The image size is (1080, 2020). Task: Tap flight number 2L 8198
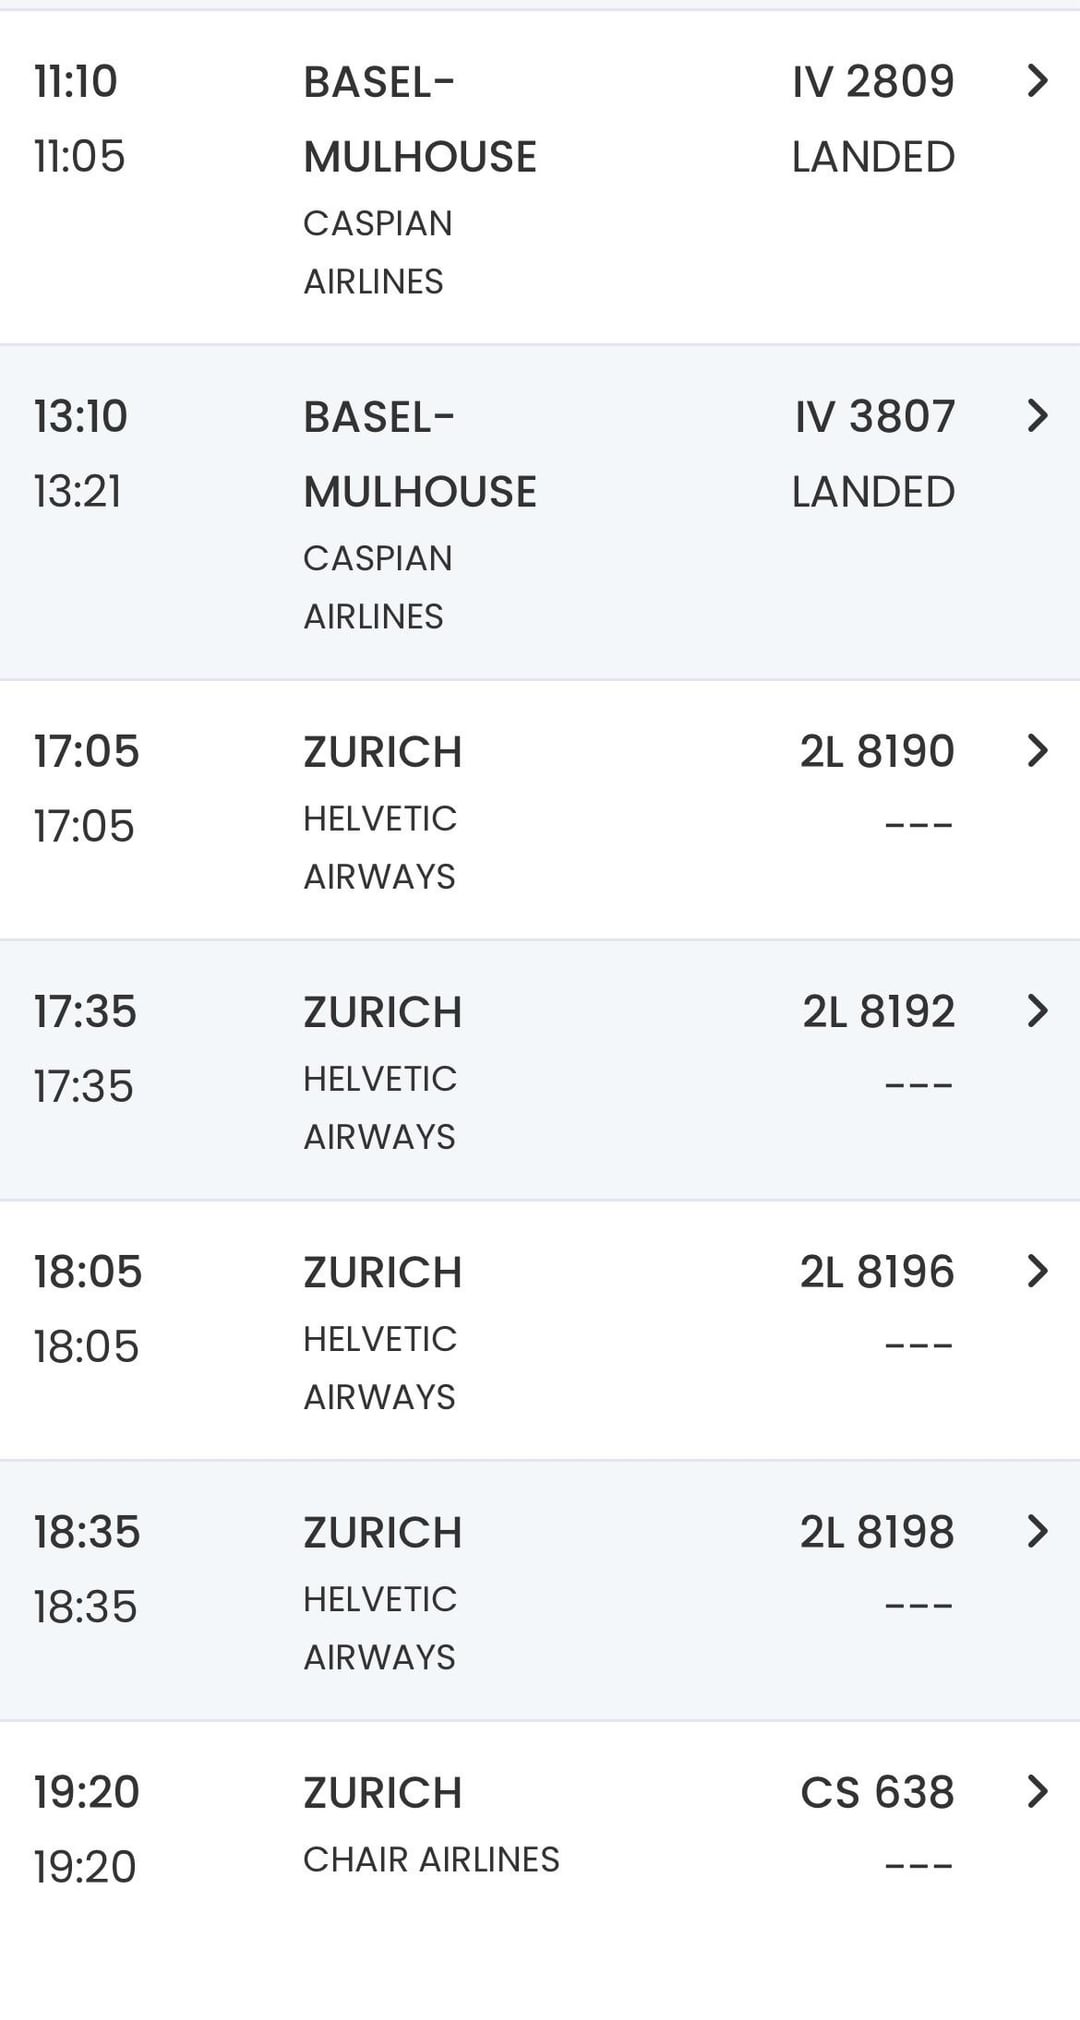(877, 1532)
